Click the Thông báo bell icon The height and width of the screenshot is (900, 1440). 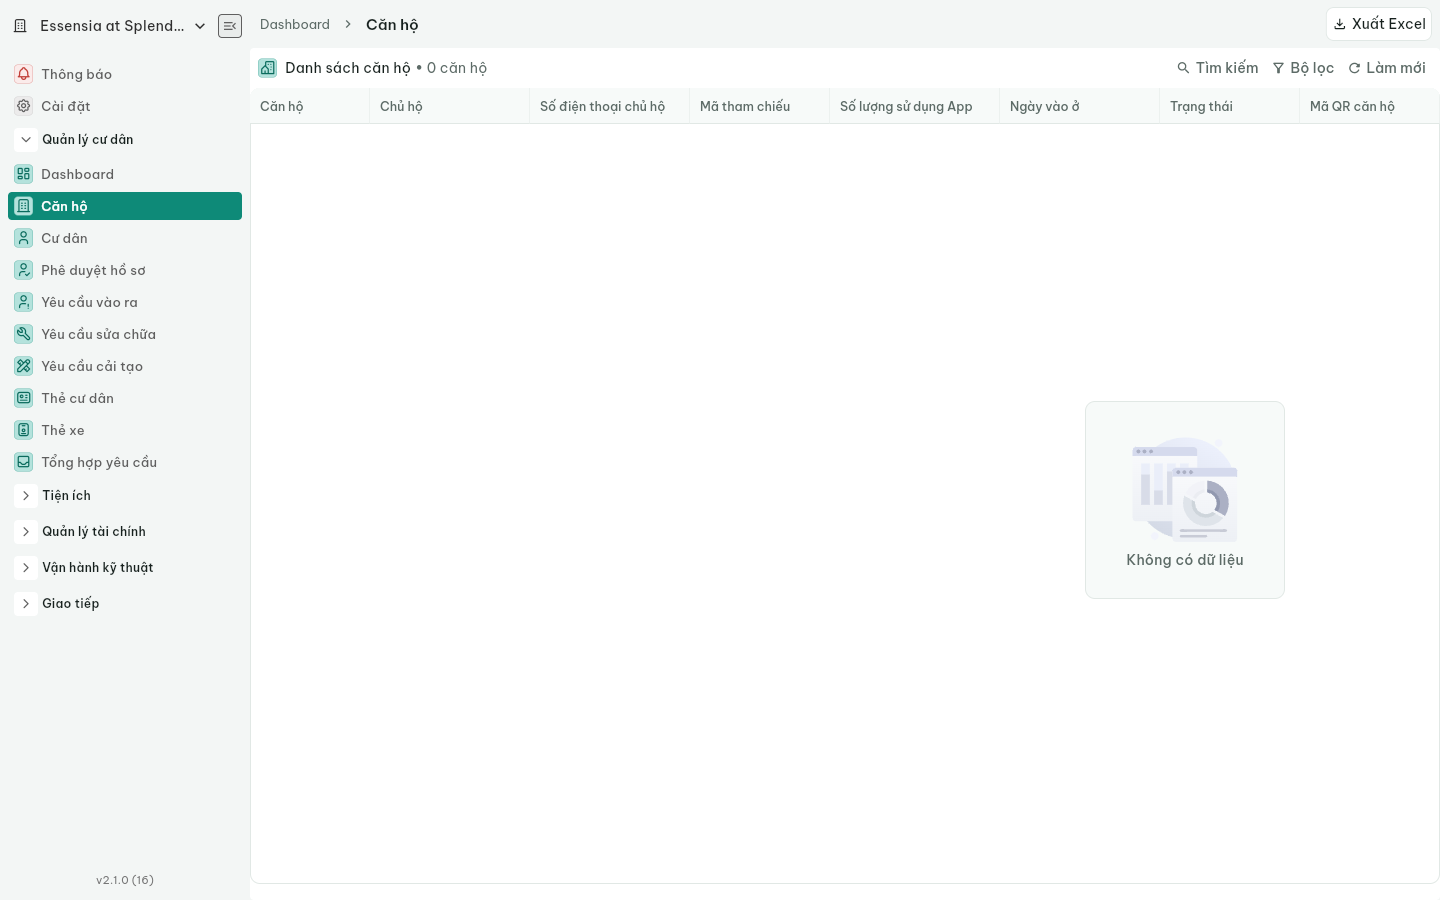click(24, 74)
